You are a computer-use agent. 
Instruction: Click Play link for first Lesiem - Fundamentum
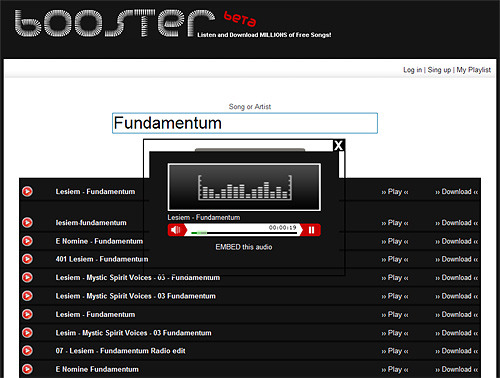[395, 192]
